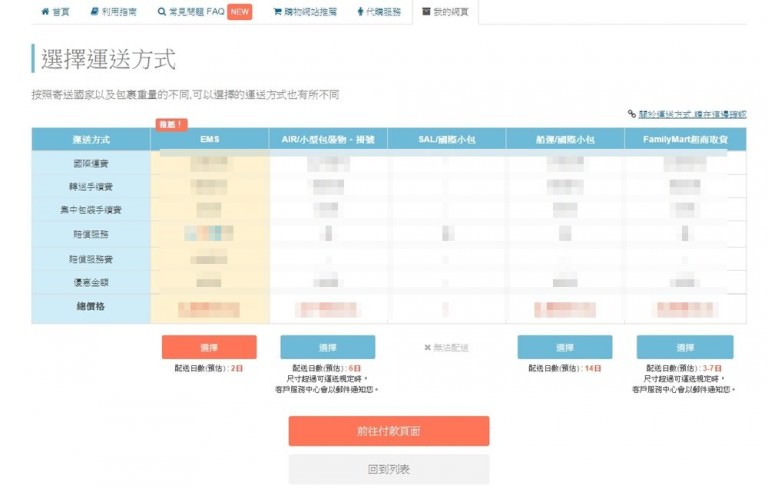This screenshot has width=768, height=488.
Task: Click the person icon for 代購服務
Action: pyautogui.click(x=359, y=12)
